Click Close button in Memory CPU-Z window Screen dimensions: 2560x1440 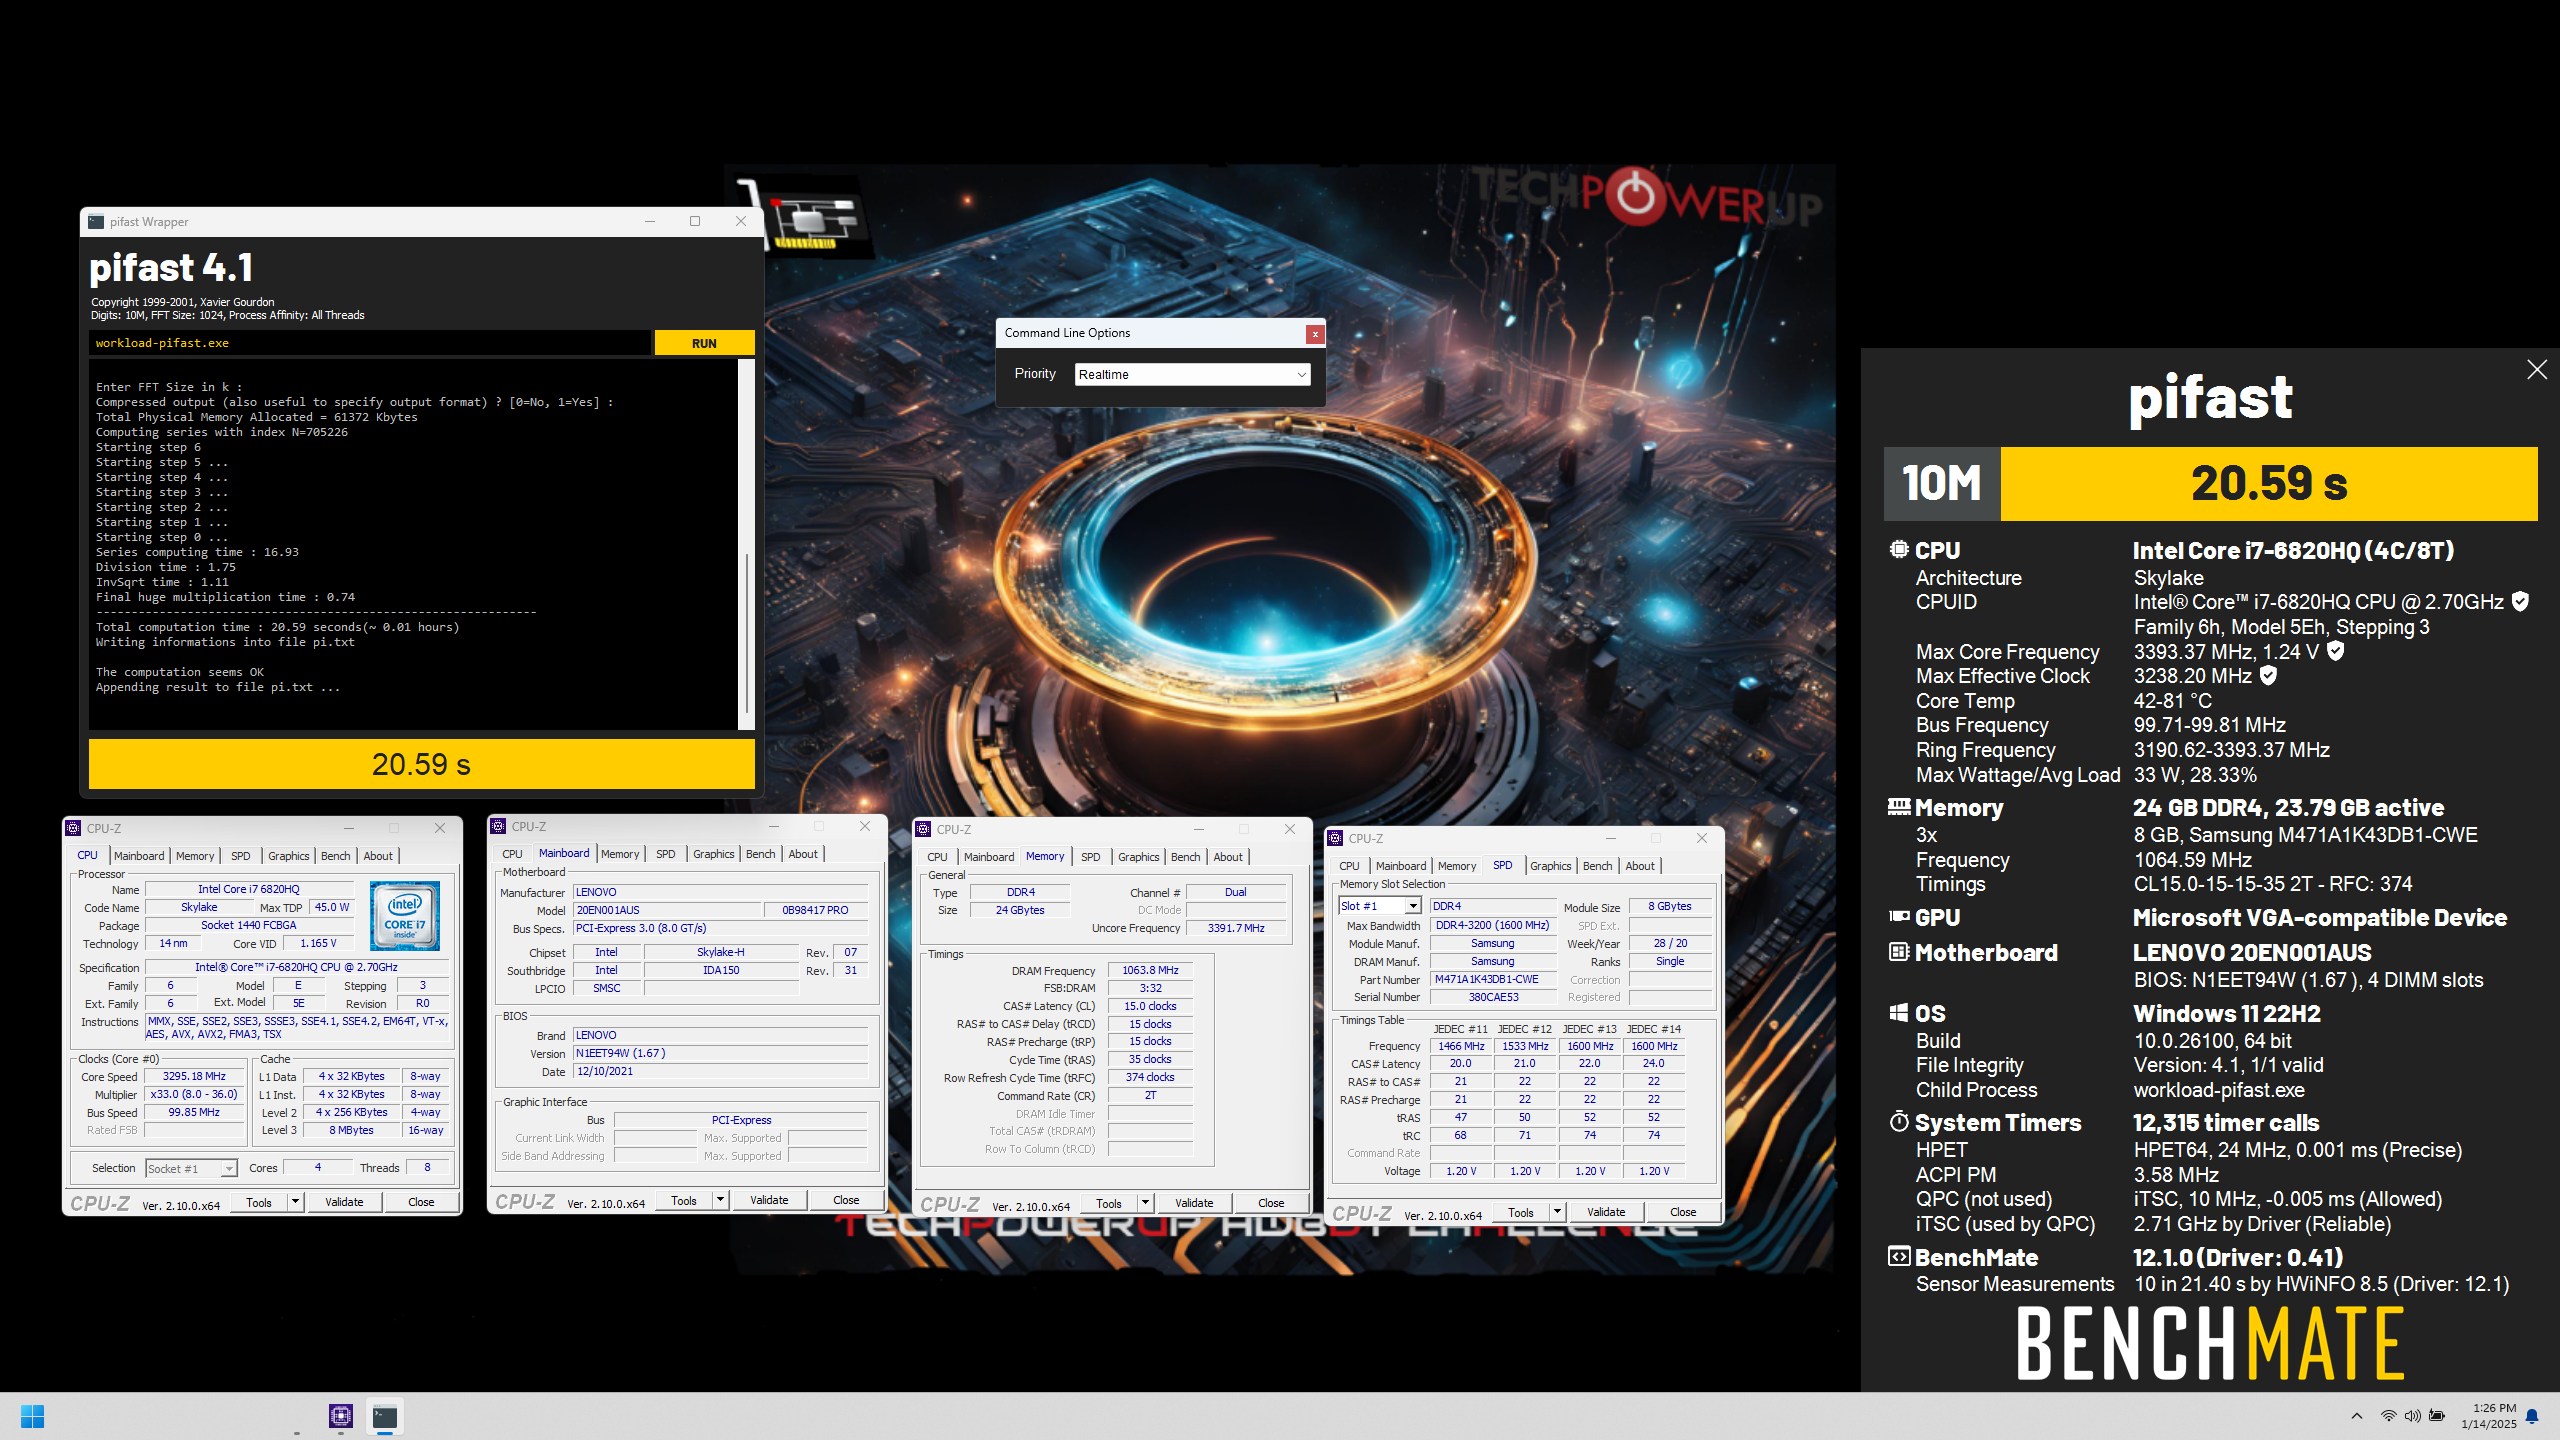click(1271, 1203)
